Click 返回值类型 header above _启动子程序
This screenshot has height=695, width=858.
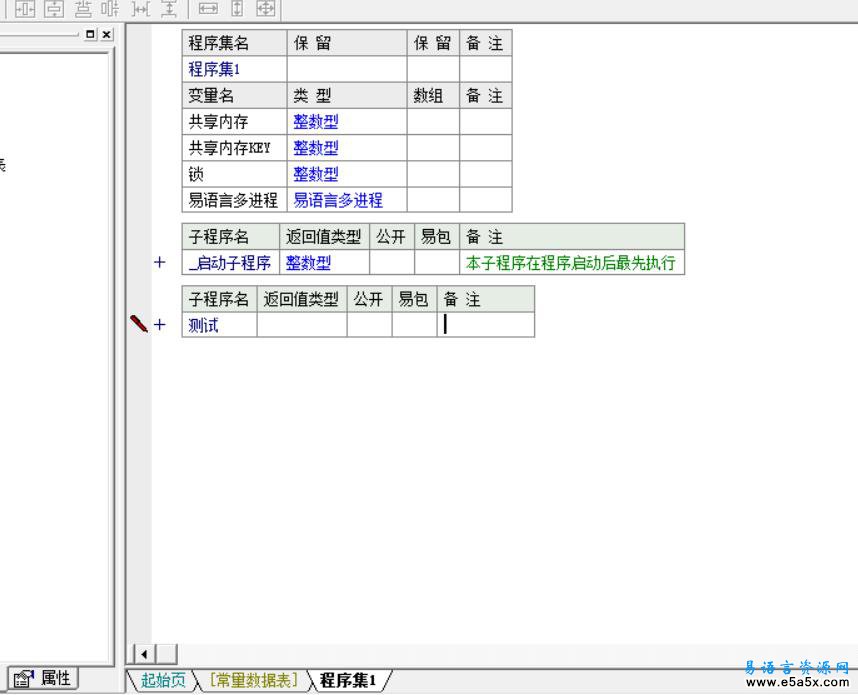pyautogui.click(x=324, y=237)
